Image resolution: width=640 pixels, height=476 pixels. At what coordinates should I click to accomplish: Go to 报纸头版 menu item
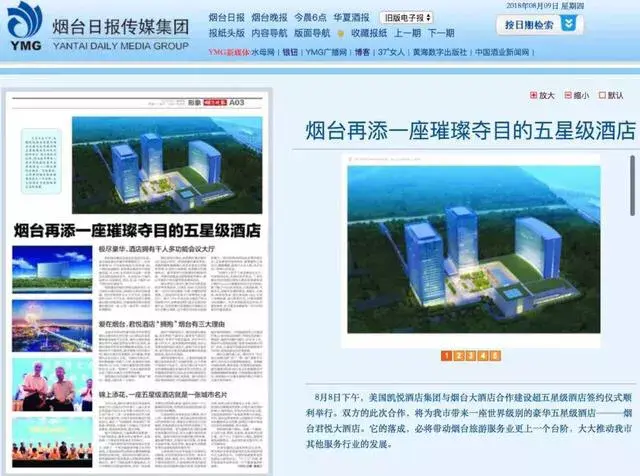227,33
